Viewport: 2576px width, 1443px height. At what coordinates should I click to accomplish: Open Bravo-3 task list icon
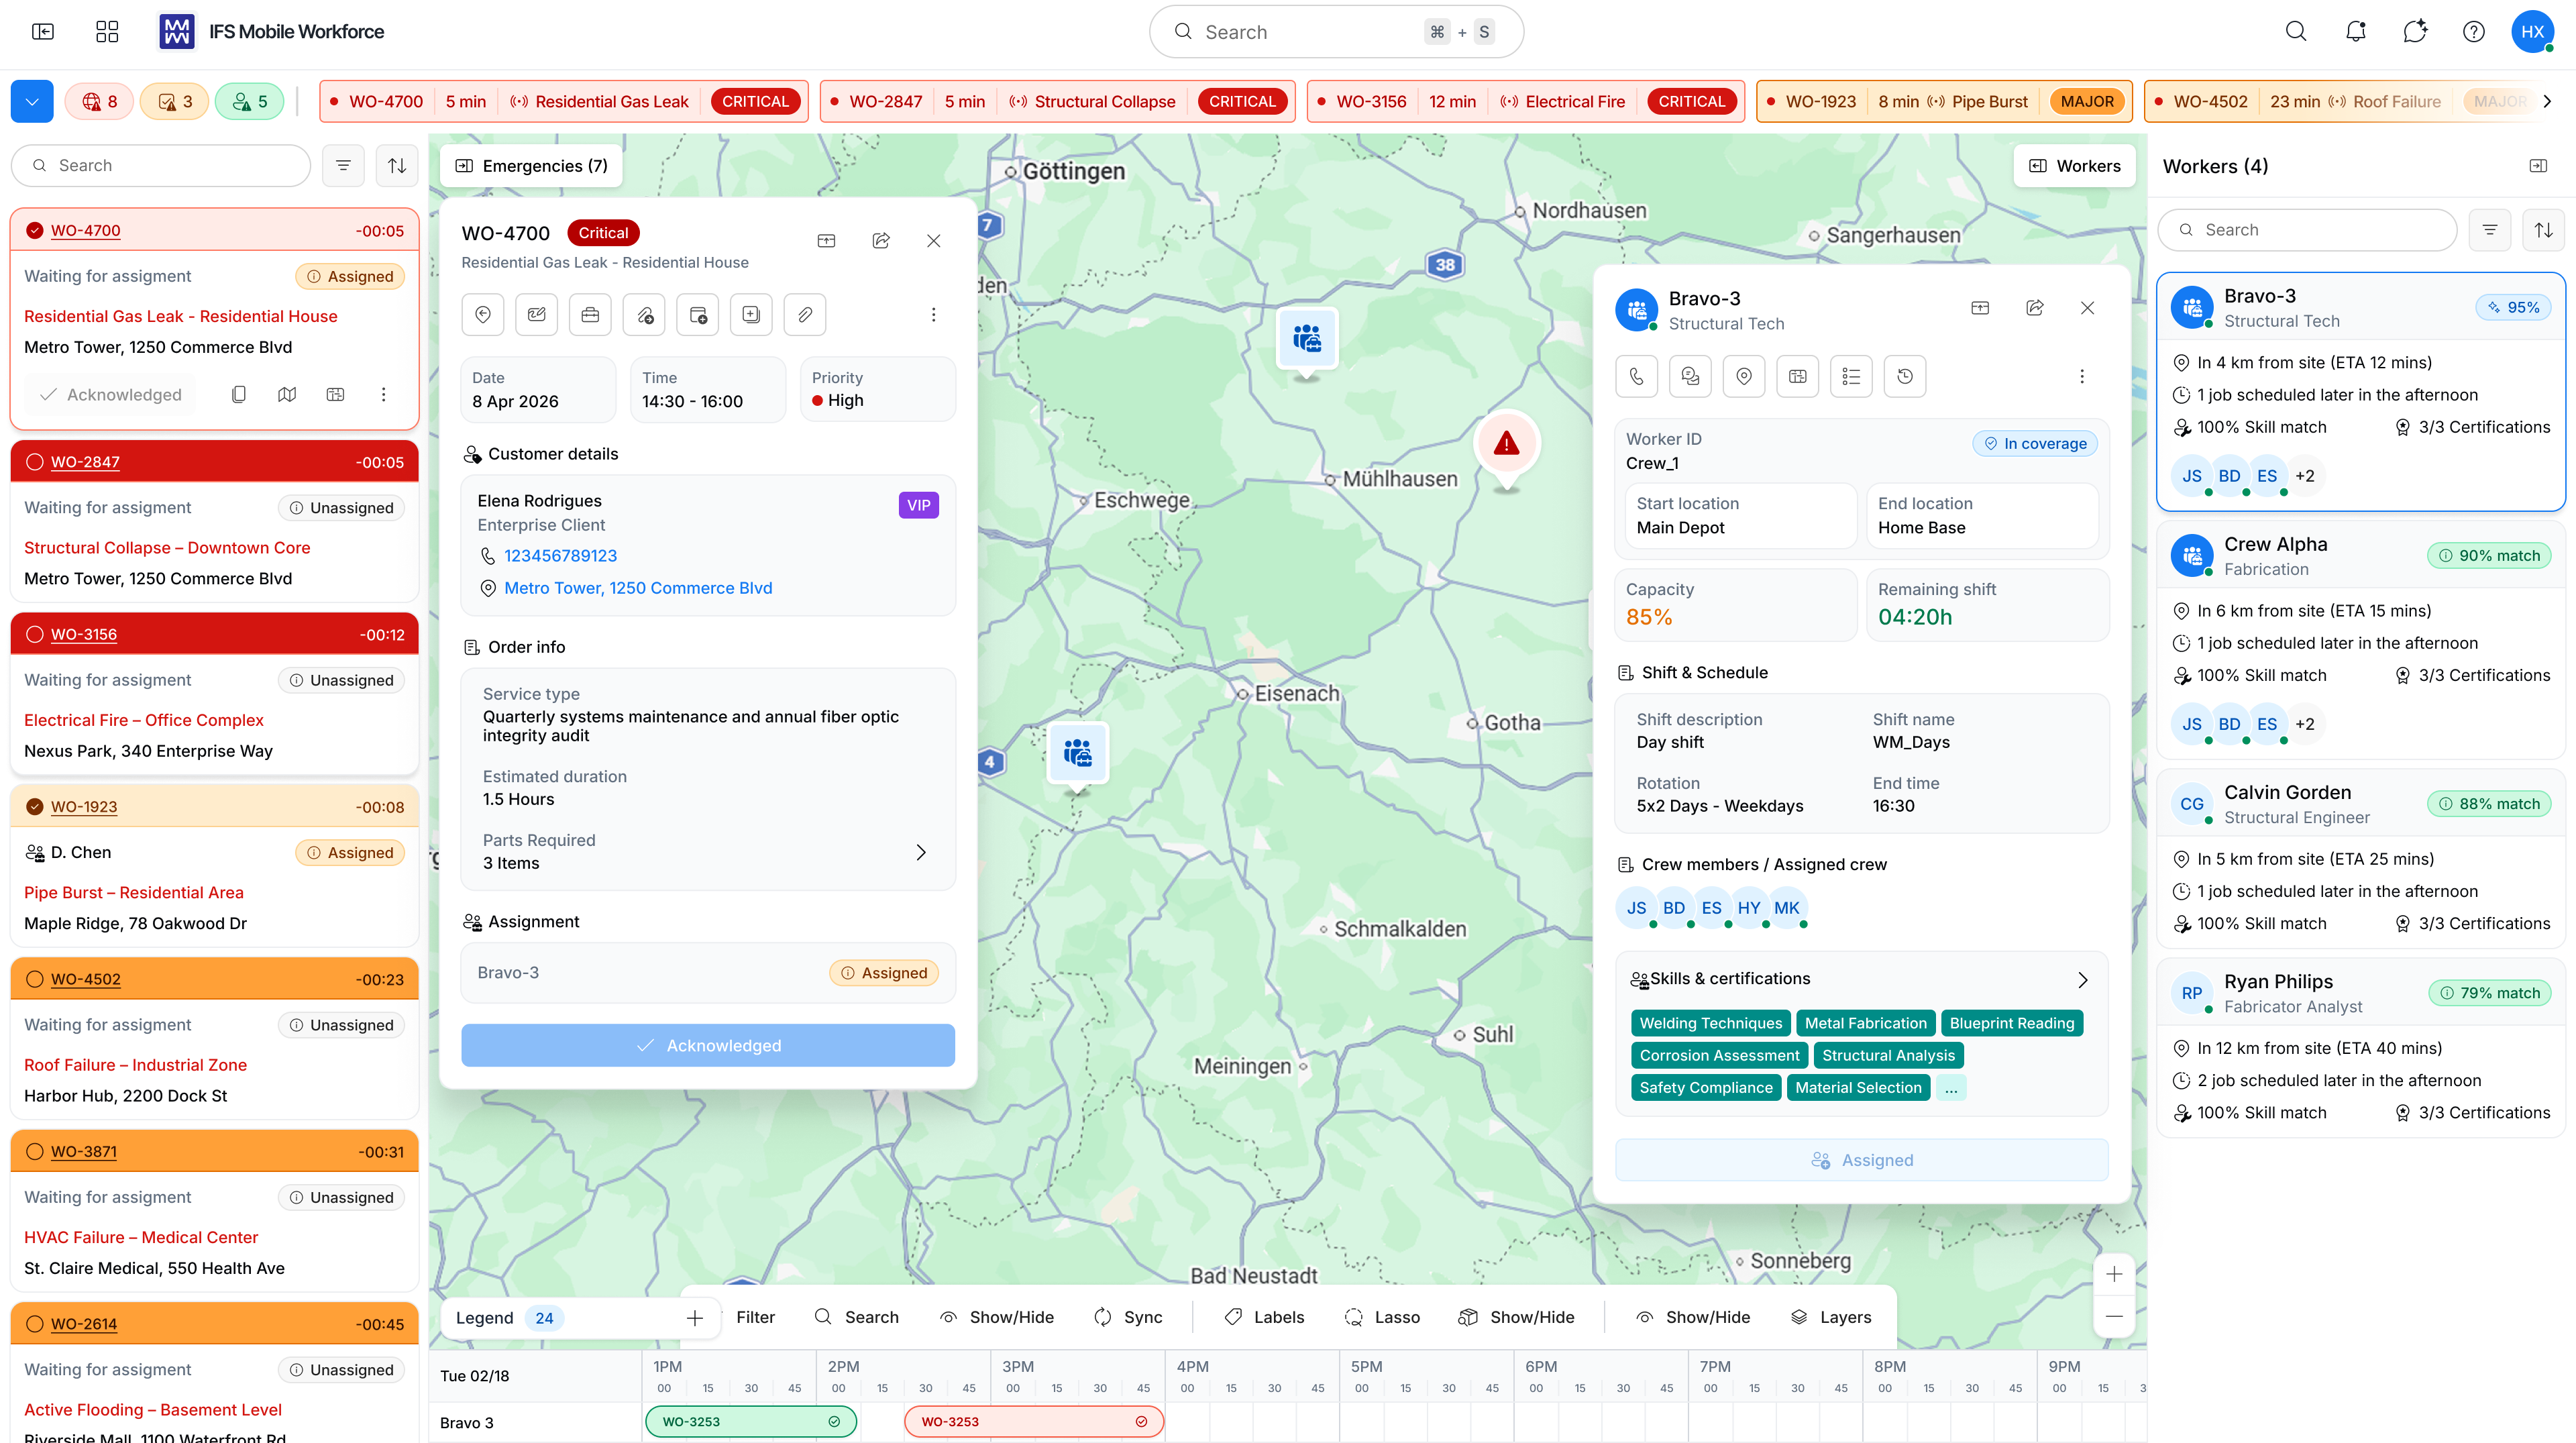pos(1851,377)
